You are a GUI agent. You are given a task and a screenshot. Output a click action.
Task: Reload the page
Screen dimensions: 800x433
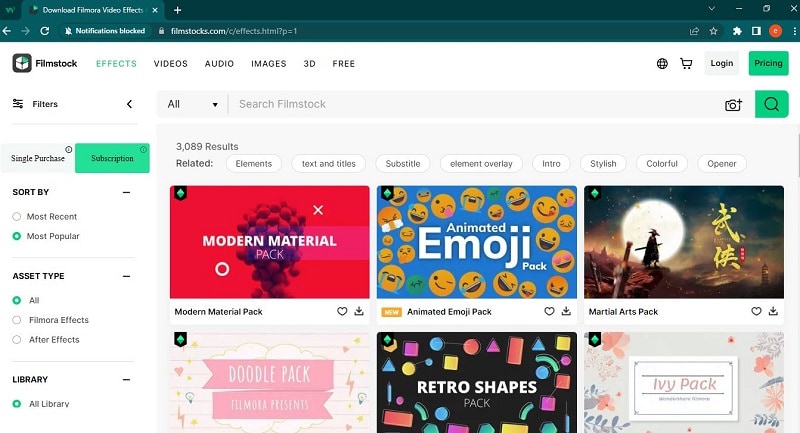(45, 31)
